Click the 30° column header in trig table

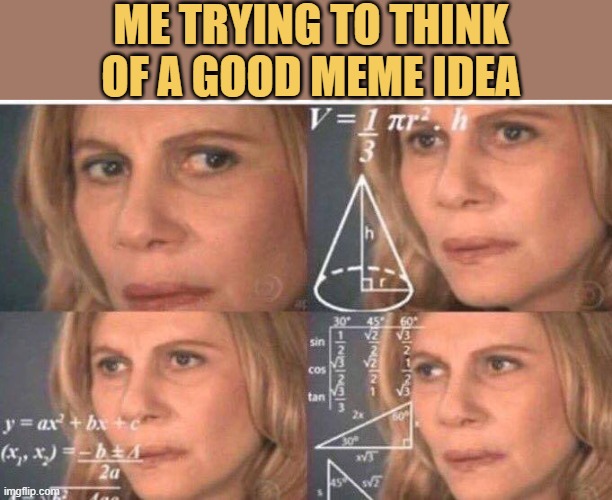pos(342,322)
